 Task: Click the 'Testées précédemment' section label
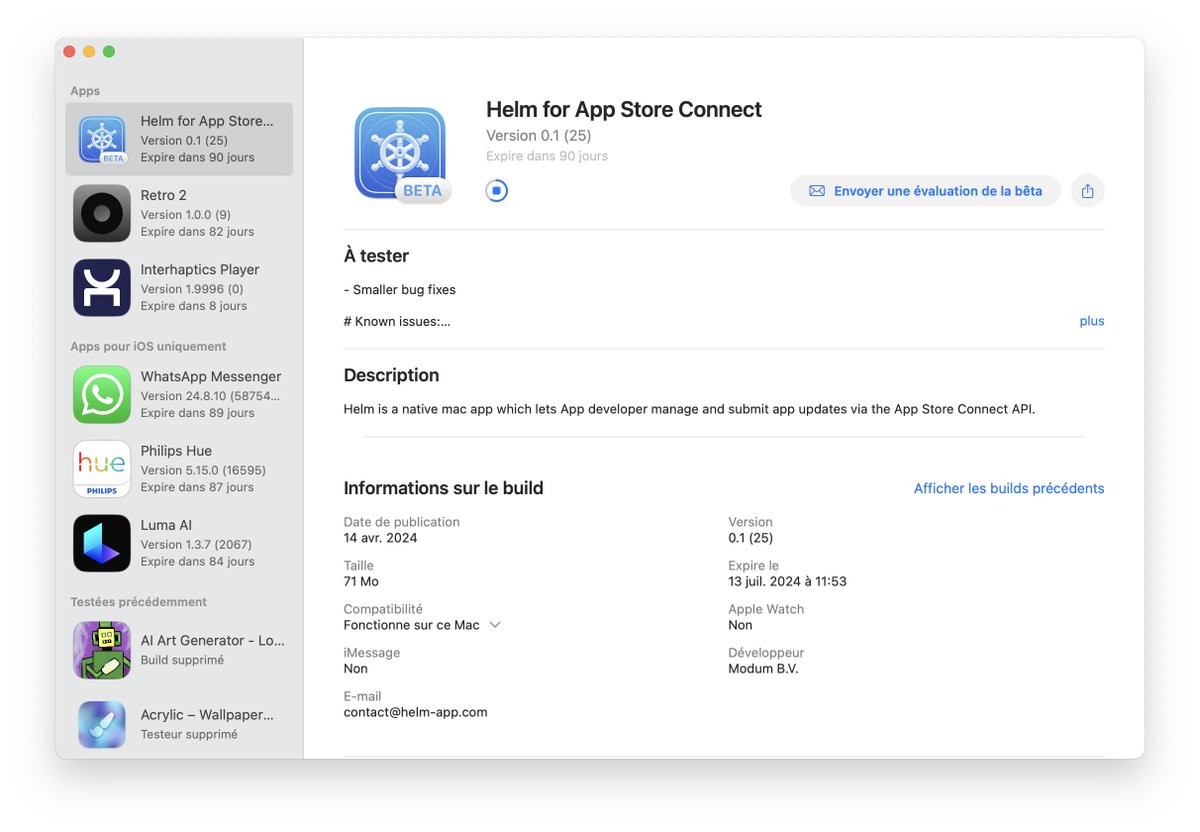pyautogui.click(x=138, y=602)
